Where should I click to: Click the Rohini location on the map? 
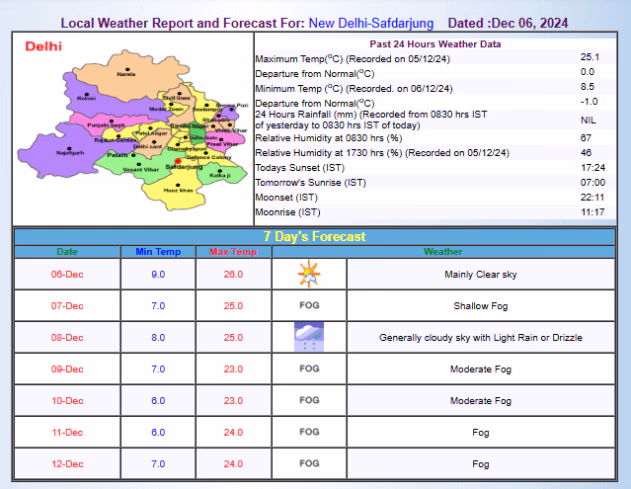coord(87,98)
